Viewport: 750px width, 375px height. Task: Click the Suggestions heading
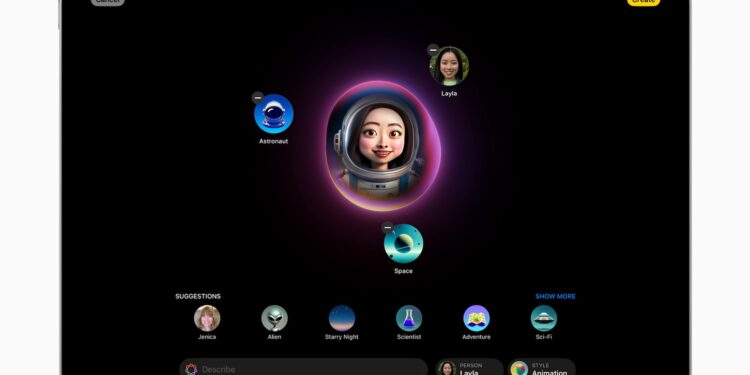click(x=198, y=297)
